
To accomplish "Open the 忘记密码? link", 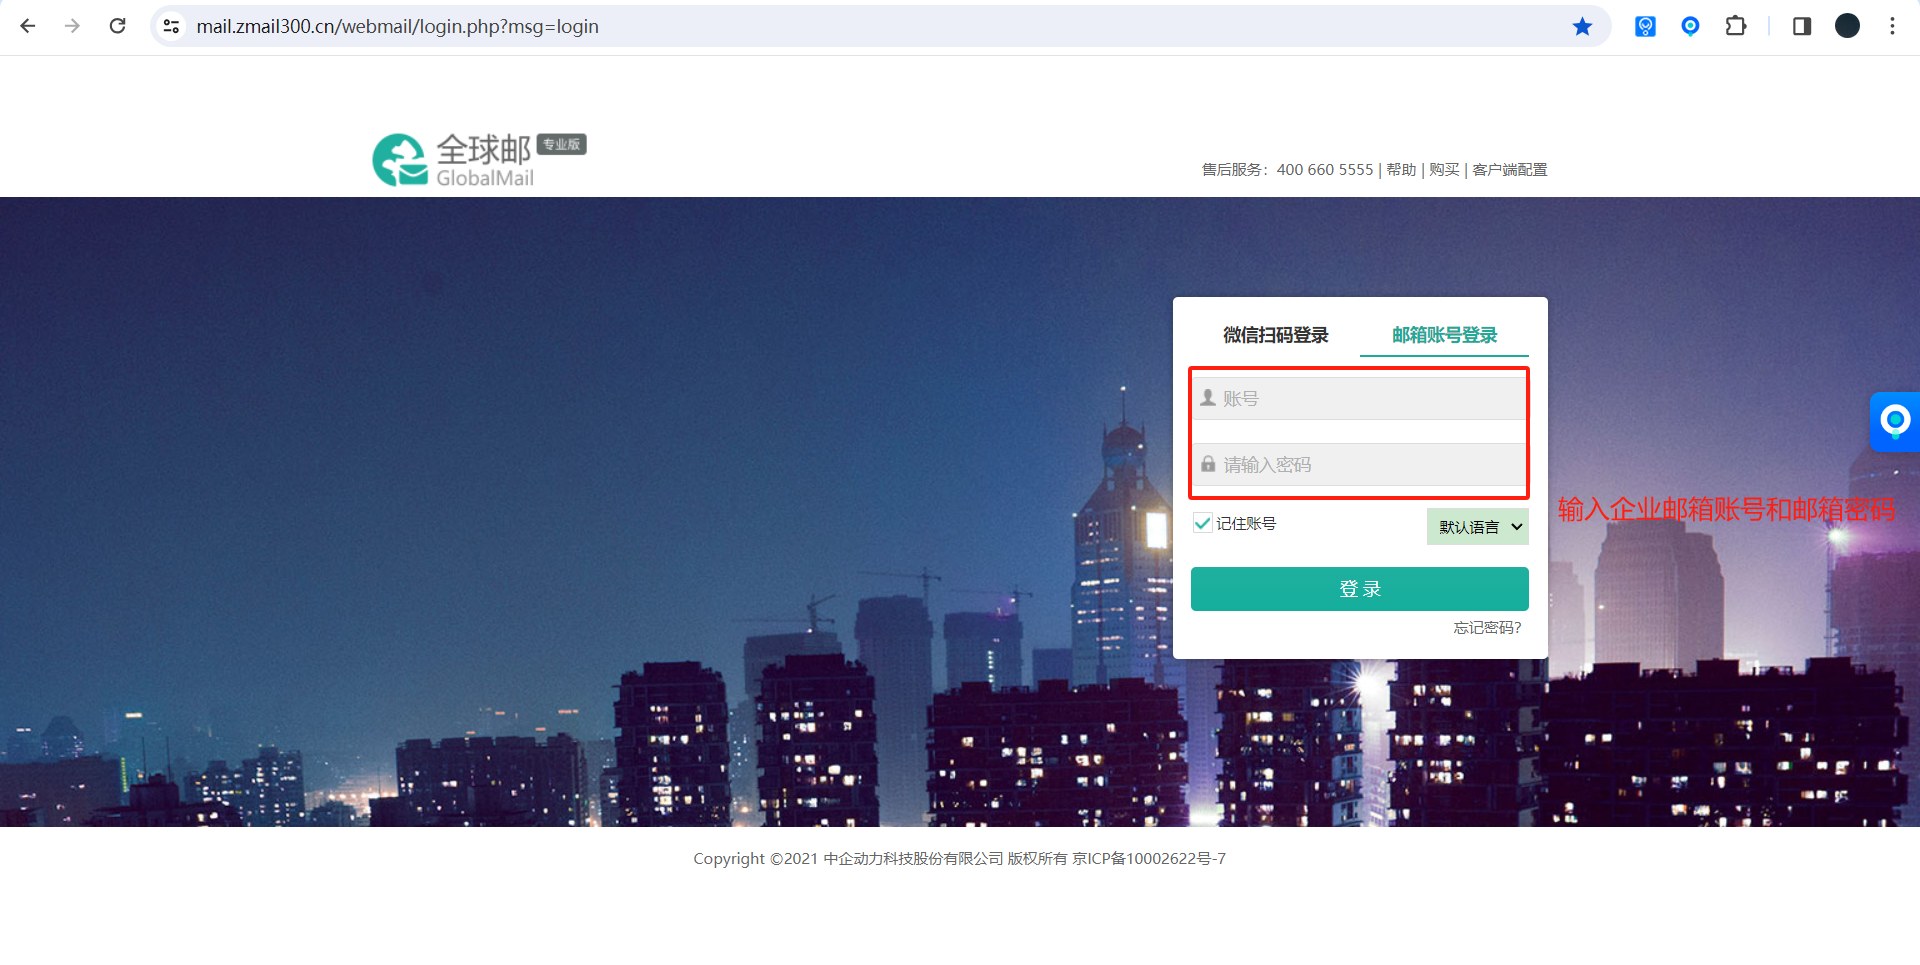I will tap(1487, 628).
